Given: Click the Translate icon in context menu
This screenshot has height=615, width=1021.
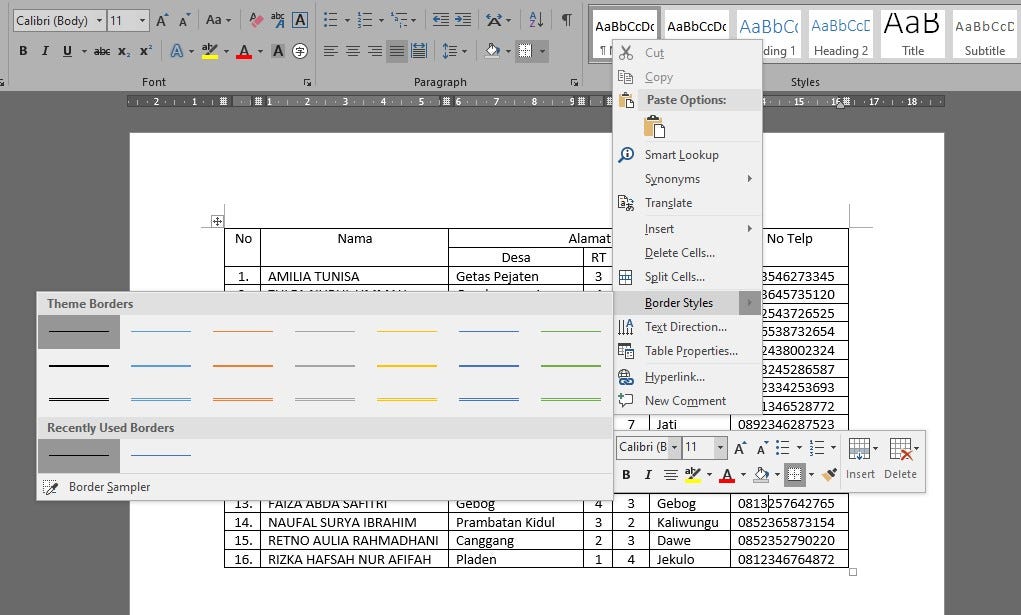Looking at the screenshot, I should click(626, 203).
